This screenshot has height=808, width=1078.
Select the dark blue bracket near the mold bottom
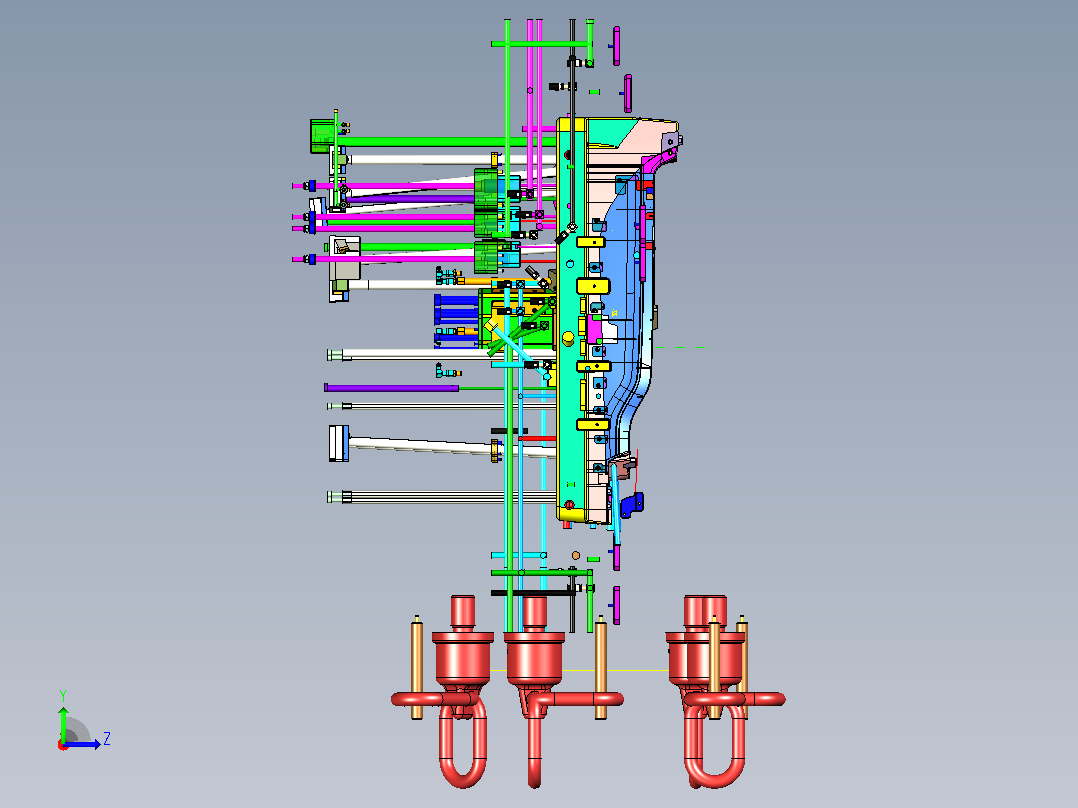point(632,505)
